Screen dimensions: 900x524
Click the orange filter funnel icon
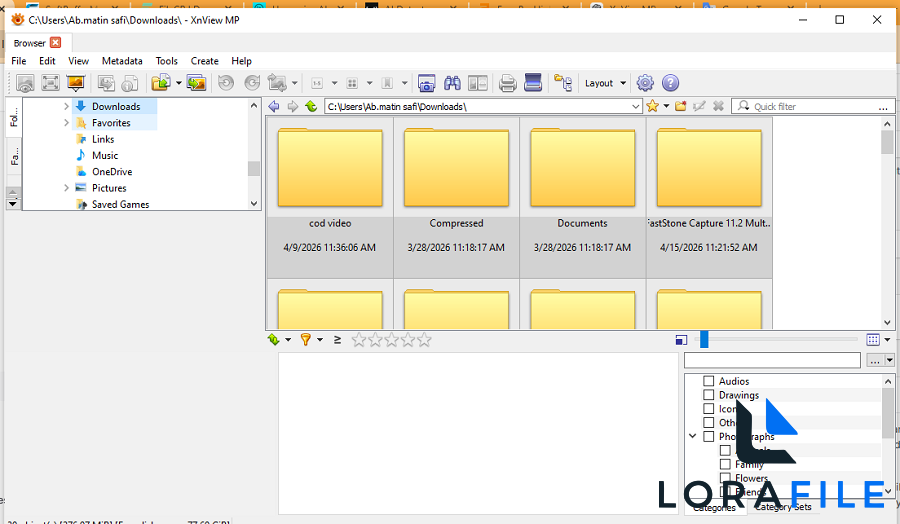[306, 340]
